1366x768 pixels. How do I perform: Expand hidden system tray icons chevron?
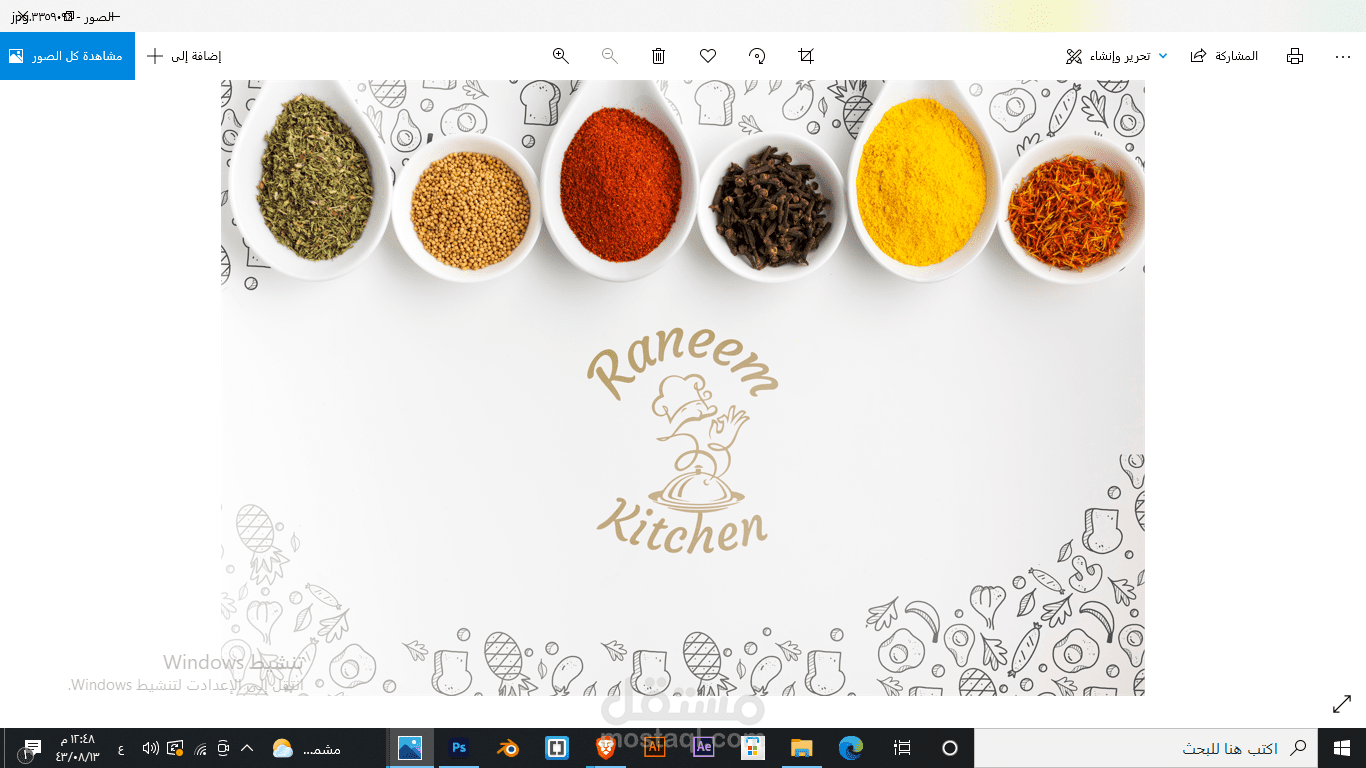tap(247, 748)
